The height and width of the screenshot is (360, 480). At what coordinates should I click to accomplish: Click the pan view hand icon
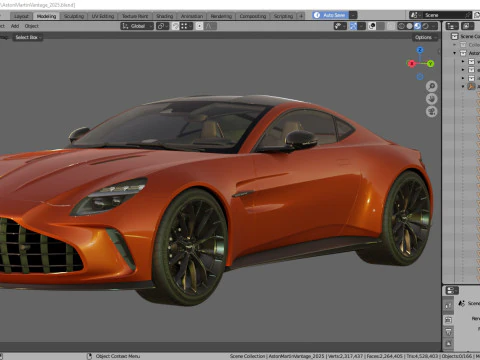[x=432, y=99]
